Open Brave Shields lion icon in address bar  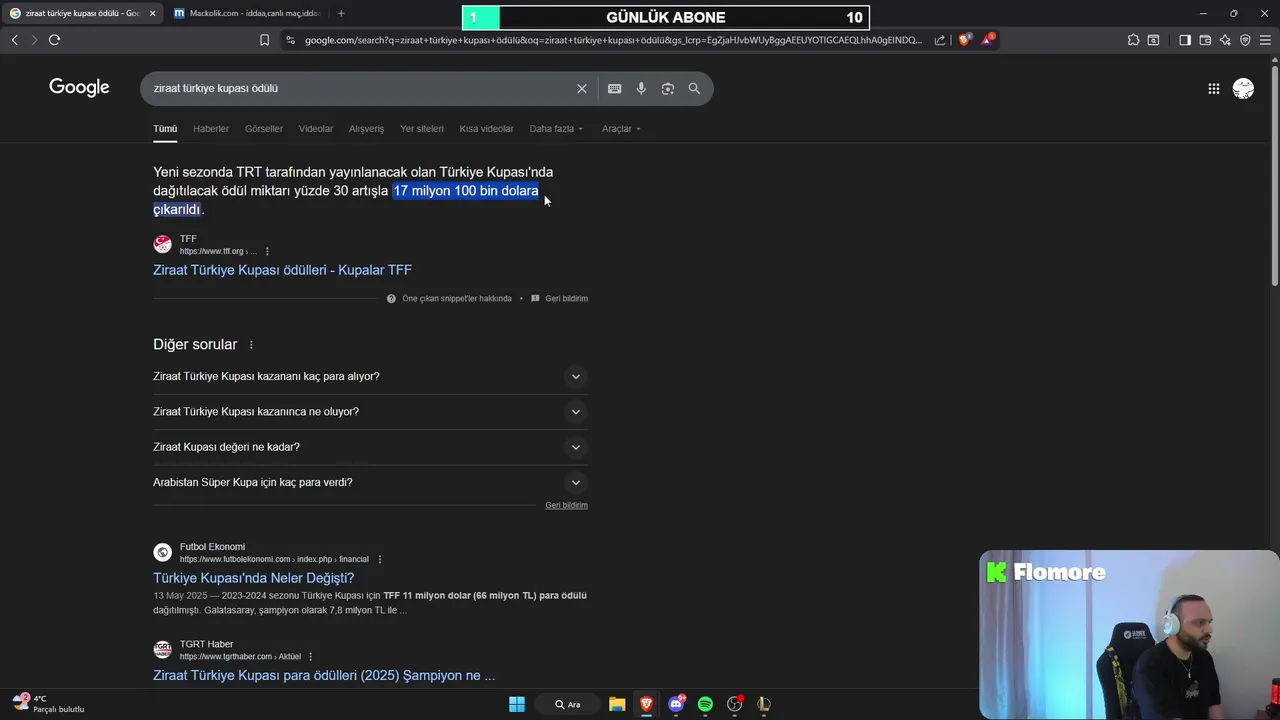964,40
